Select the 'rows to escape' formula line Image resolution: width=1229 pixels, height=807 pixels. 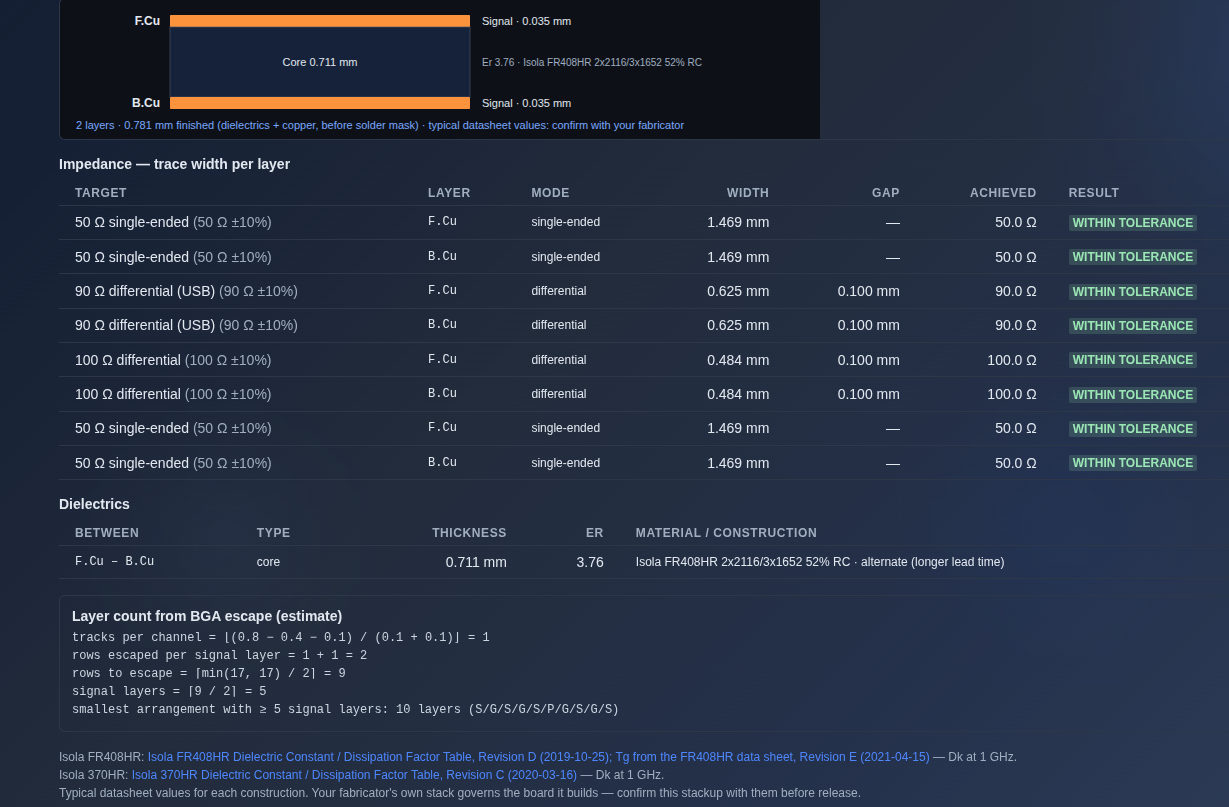click(x=209, y=673)
